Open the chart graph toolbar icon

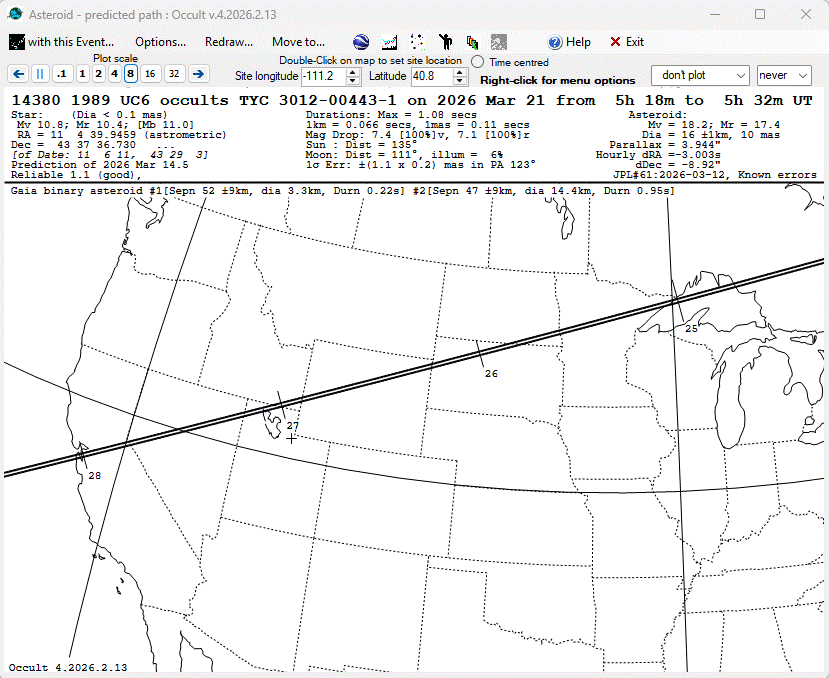tap(390, 42)
